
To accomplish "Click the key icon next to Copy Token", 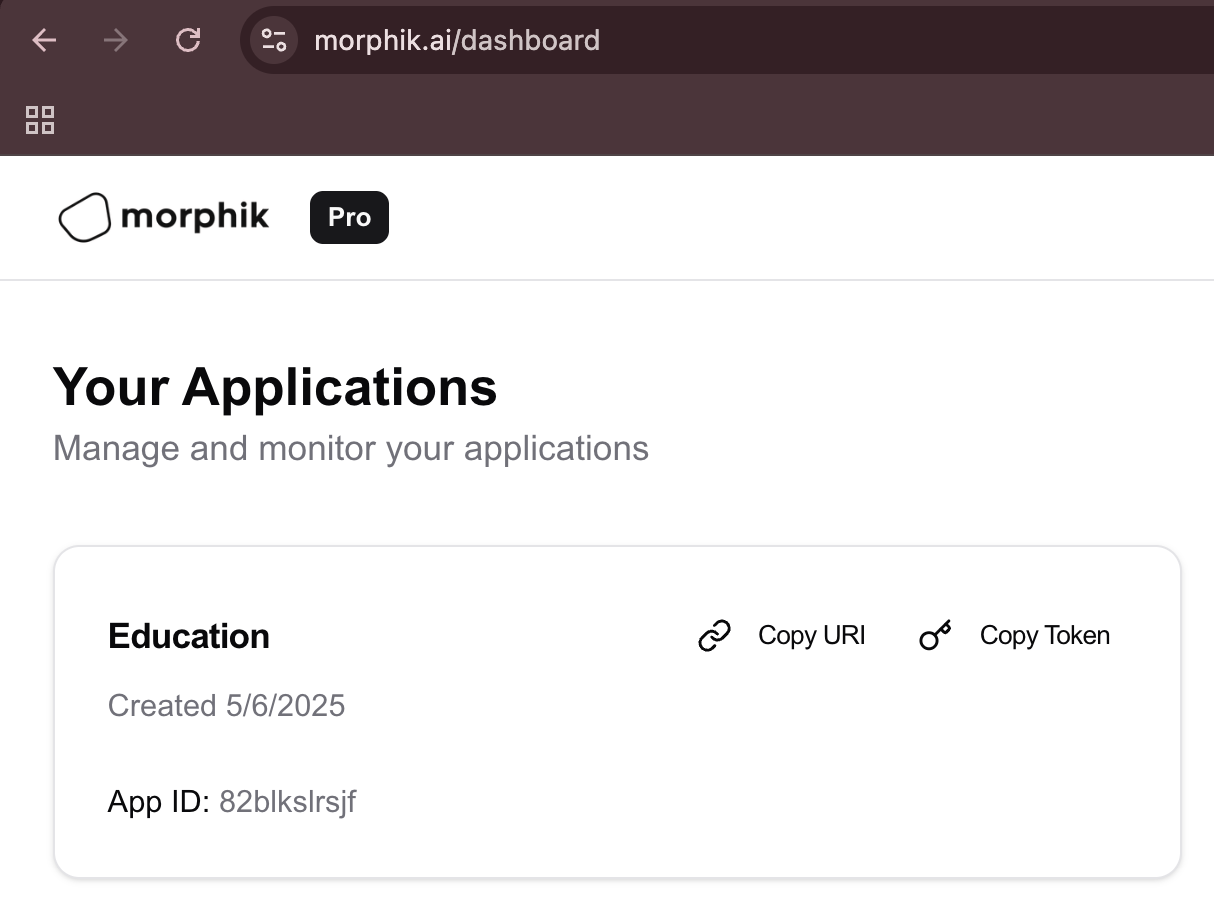I will [x=934, y=635].
